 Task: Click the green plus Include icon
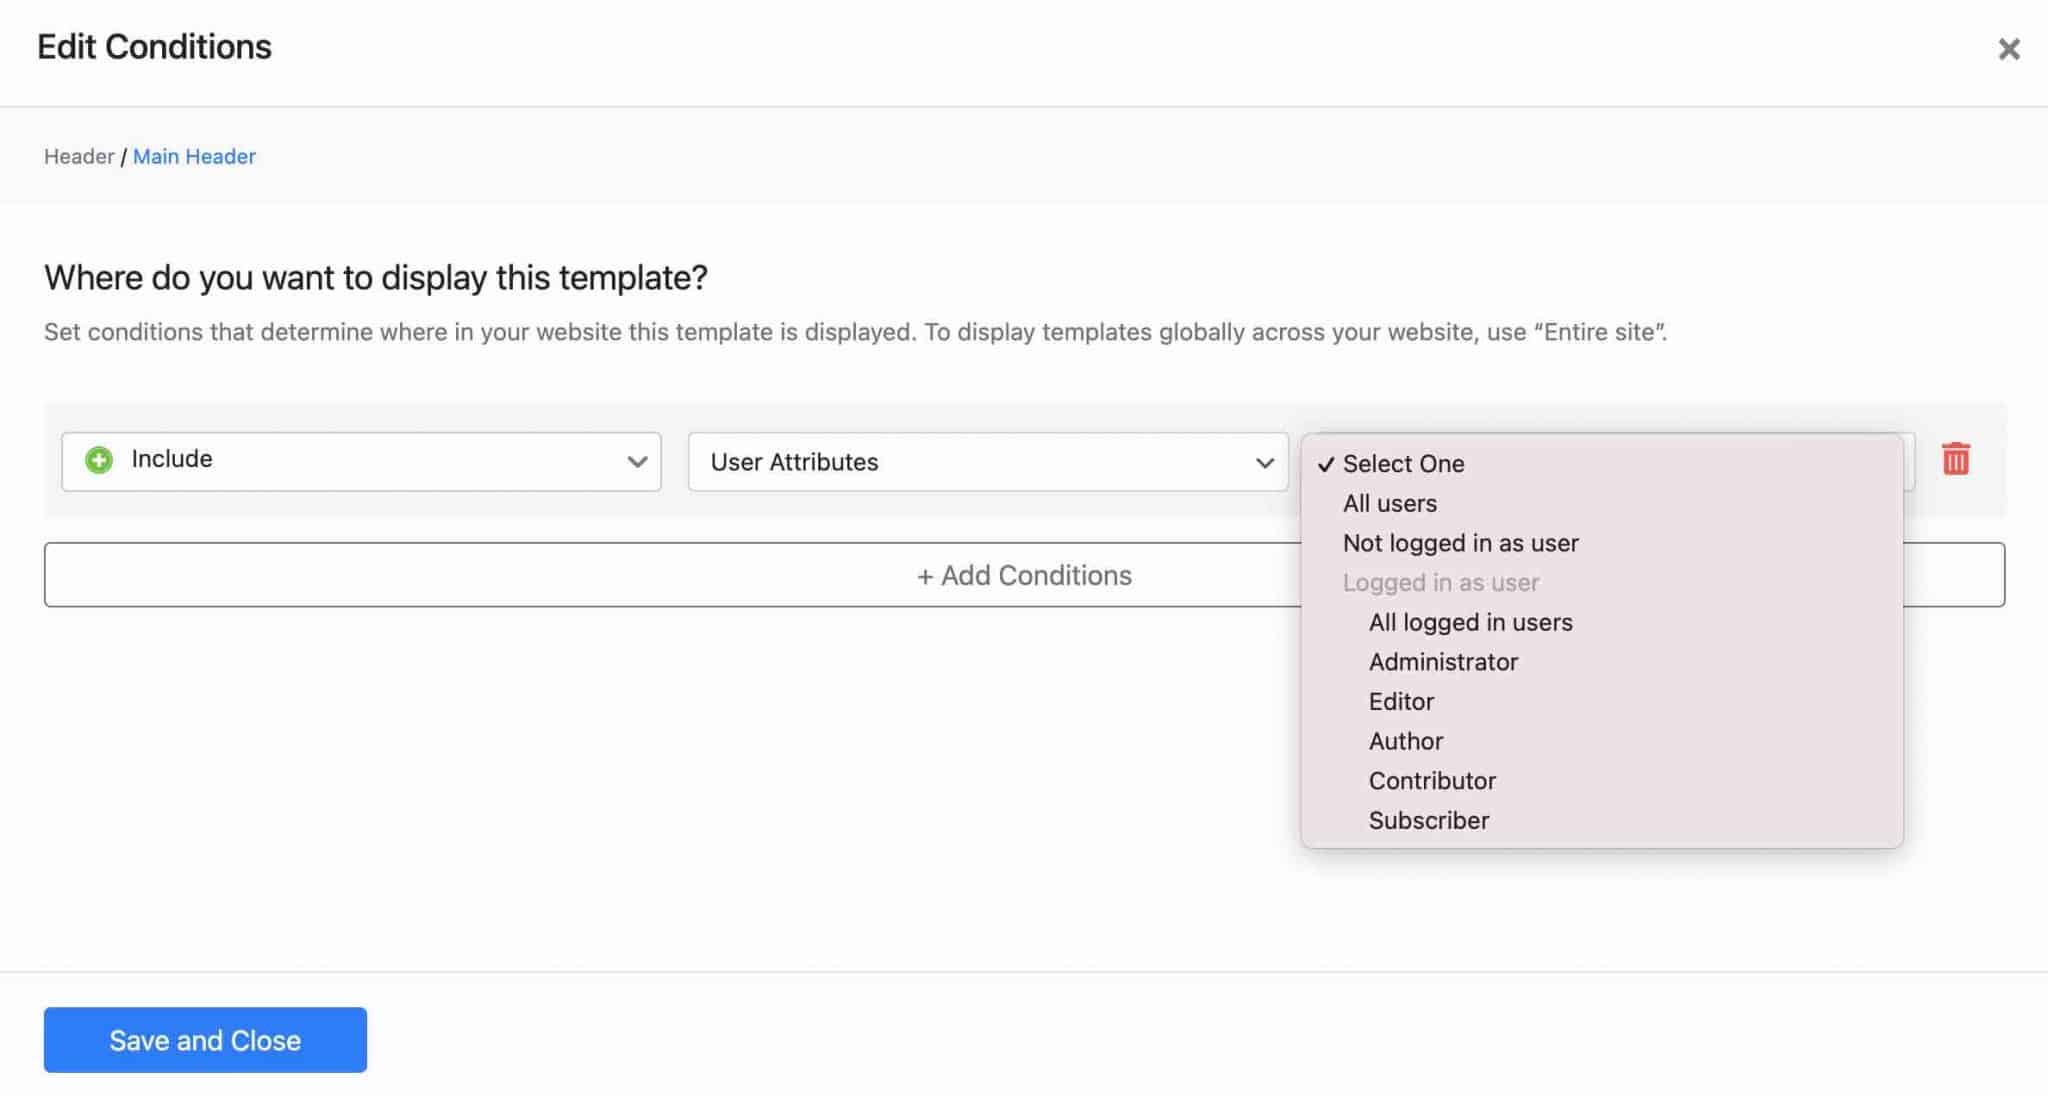pos(99,460)
